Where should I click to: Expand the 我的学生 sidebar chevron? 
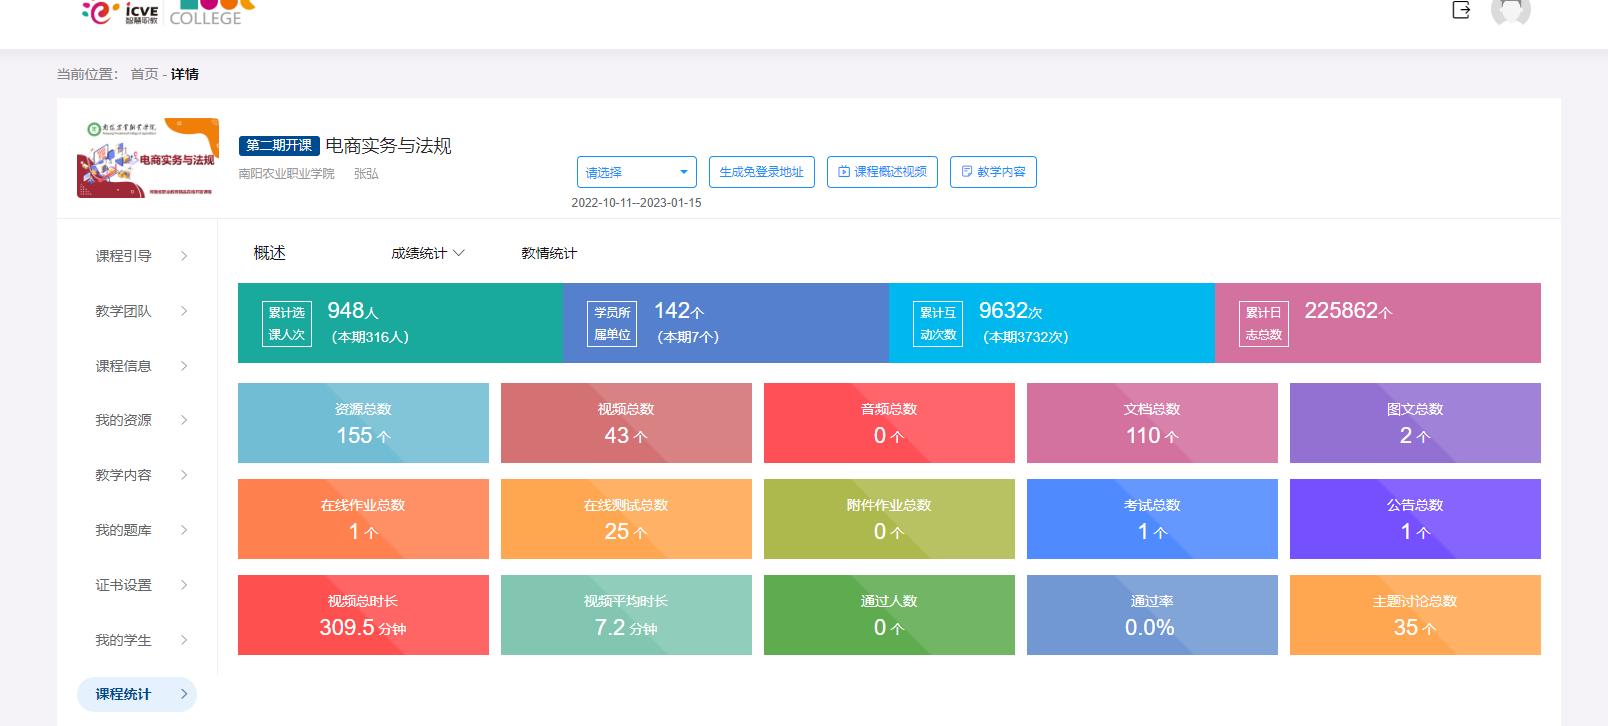coord(184,640)
